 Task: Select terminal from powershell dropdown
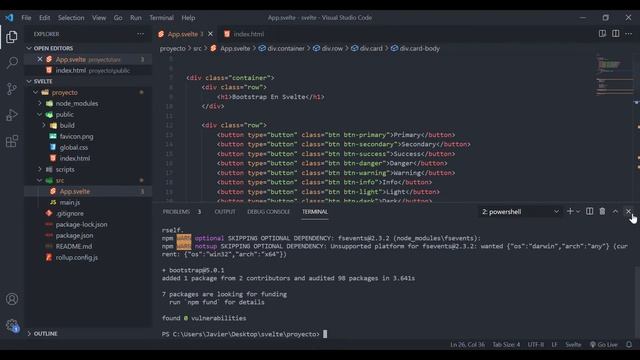tap(520, 211)
